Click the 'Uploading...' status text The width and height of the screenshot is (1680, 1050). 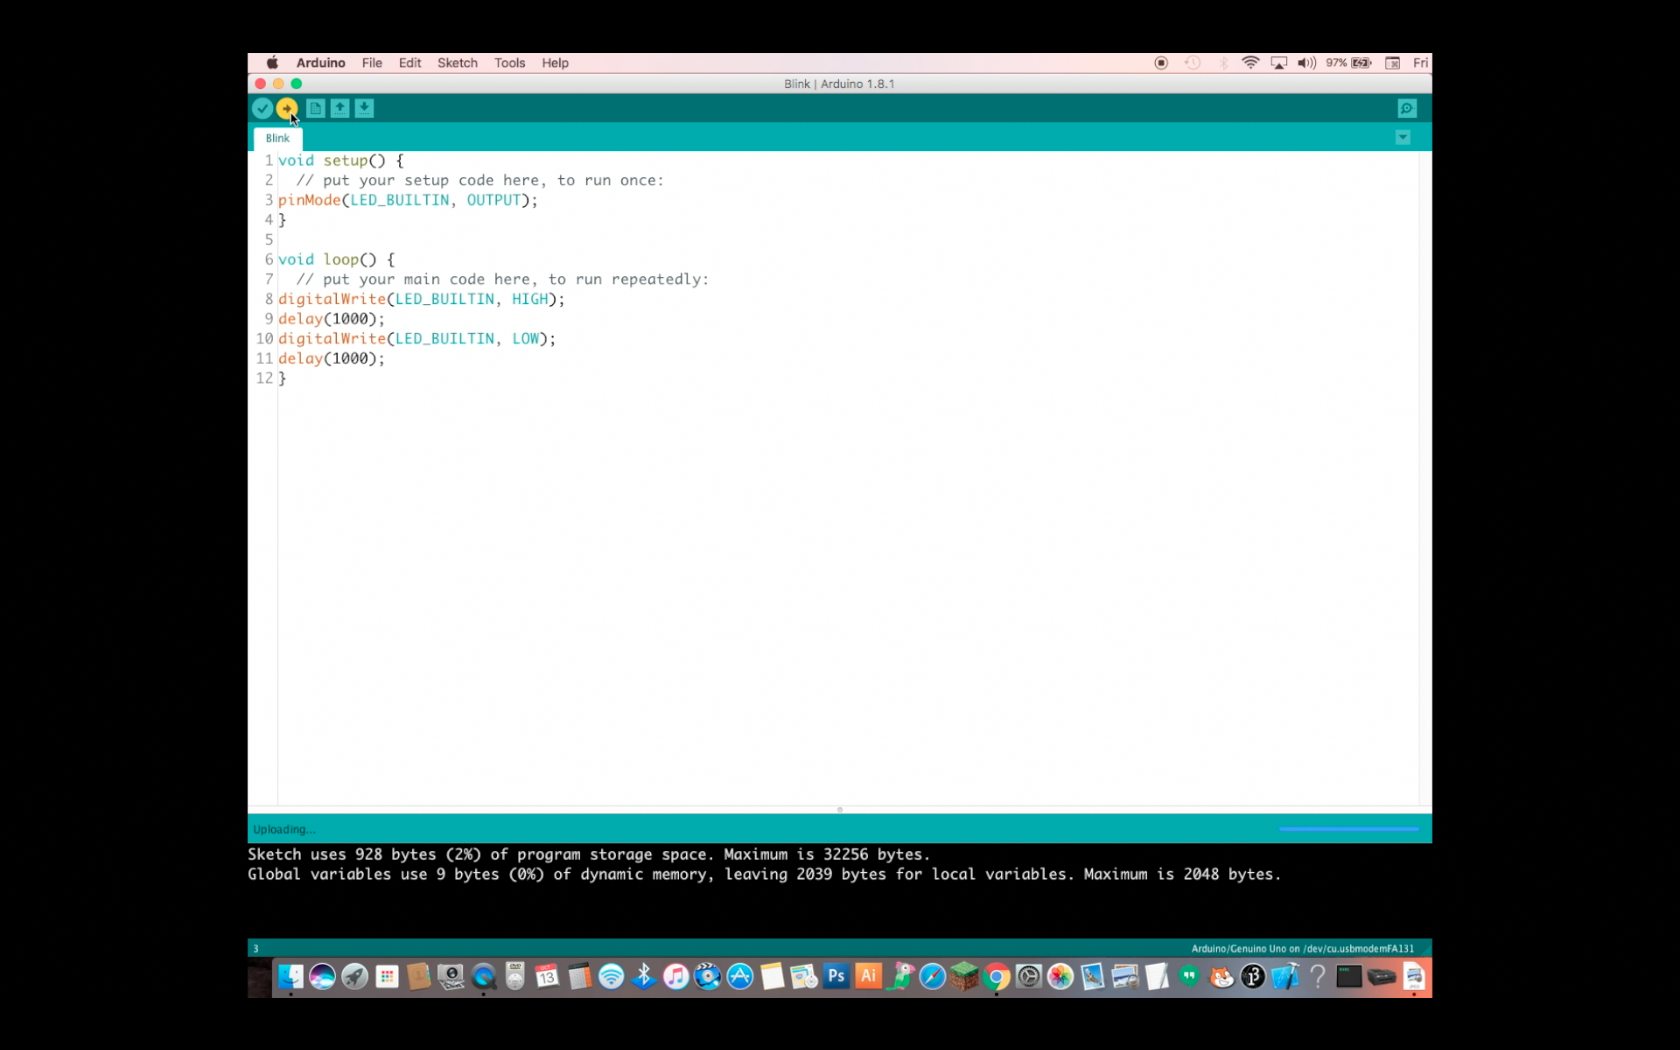[284, 829]
